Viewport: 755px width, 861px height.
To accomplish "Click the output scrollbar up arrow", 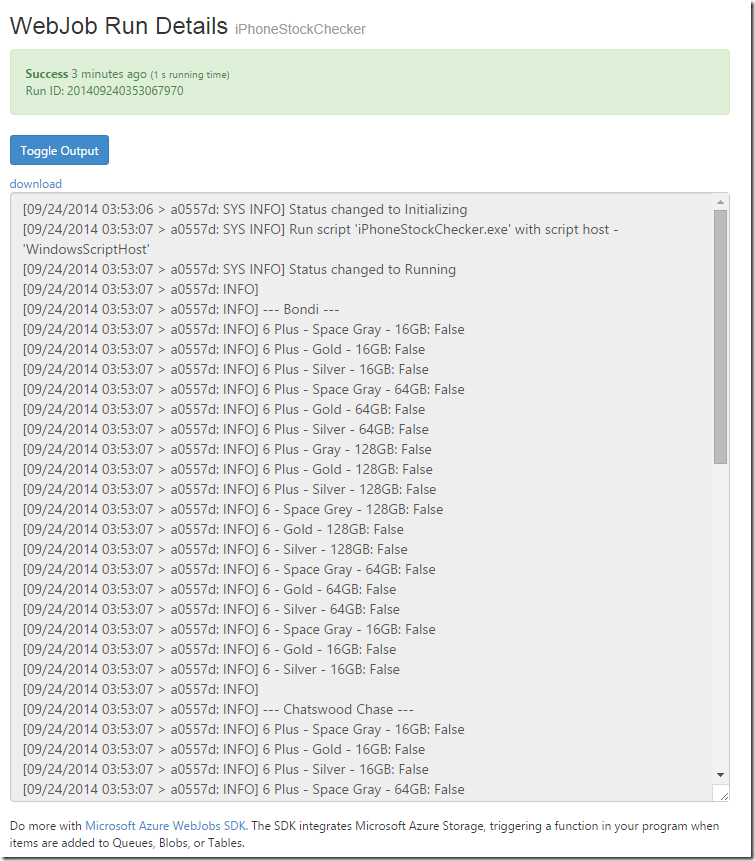I will pyautogui.click(x=720, y=202).
